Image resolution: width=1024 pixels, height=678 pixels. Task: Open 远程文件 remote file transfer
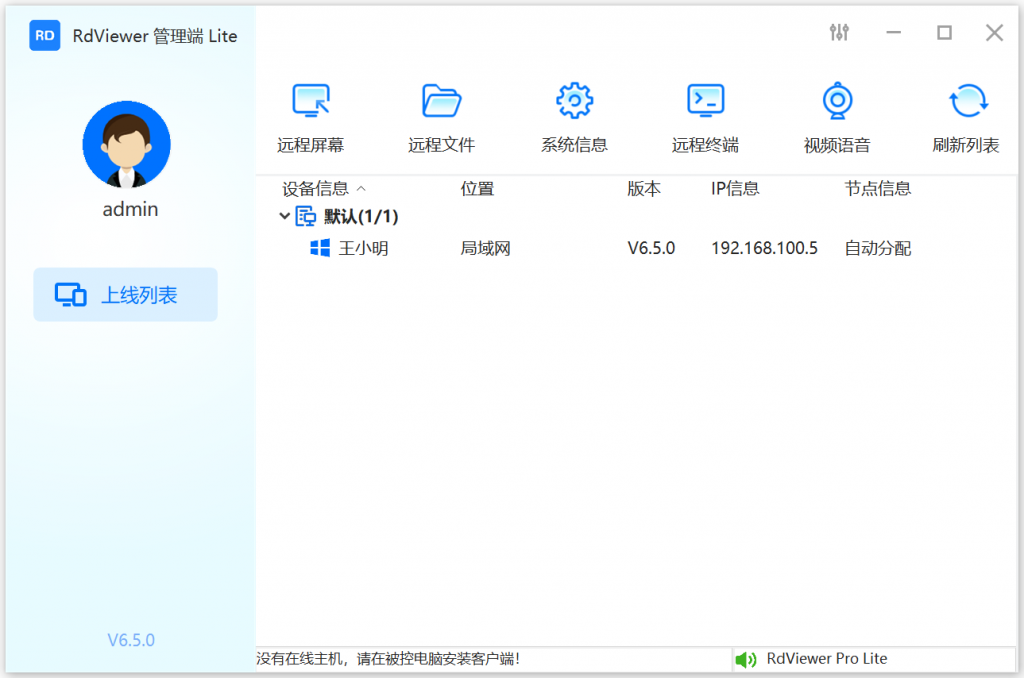tap(442, 115)
